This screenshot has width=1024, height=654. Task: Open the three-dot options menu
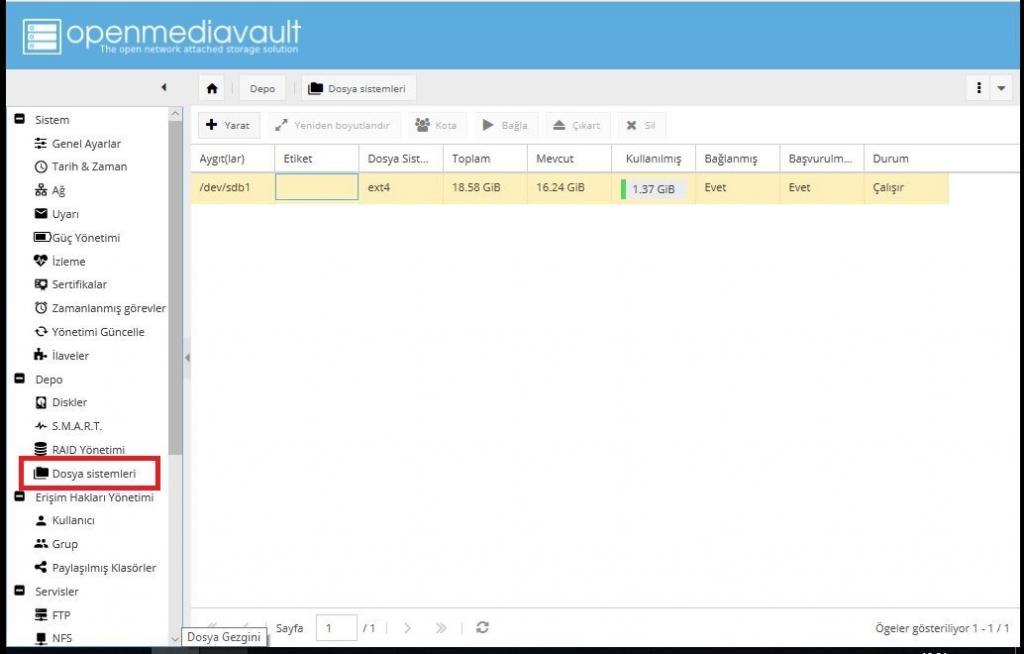pyautogui.click(x=978, y=88)
